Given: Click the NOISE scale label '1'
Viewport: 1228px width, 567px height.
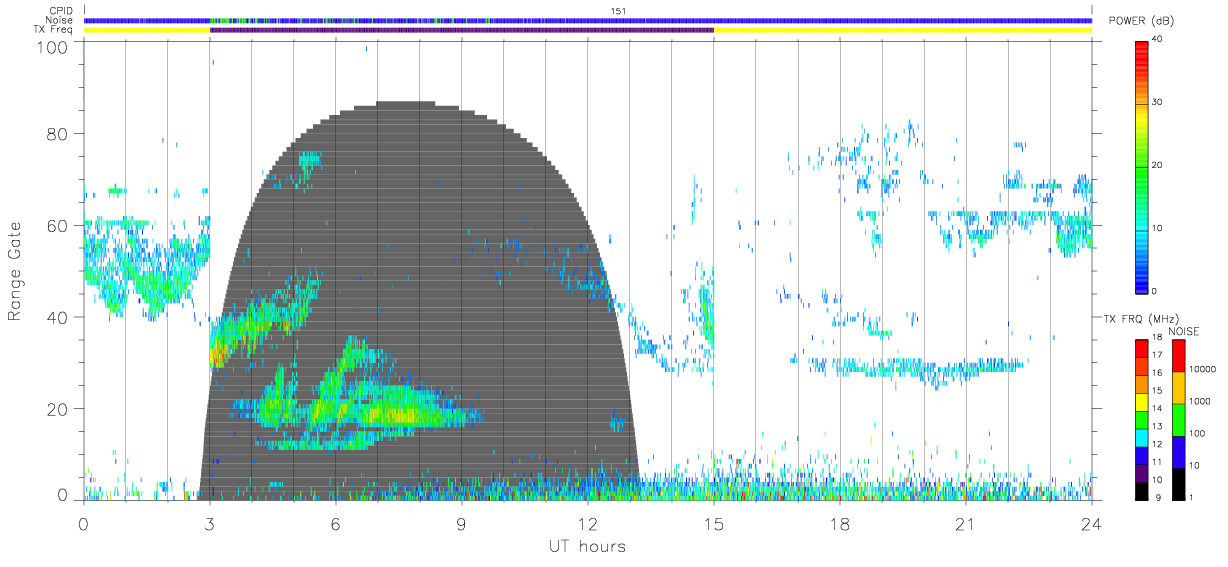Looking at the screenshot, I should (1193, 497).
